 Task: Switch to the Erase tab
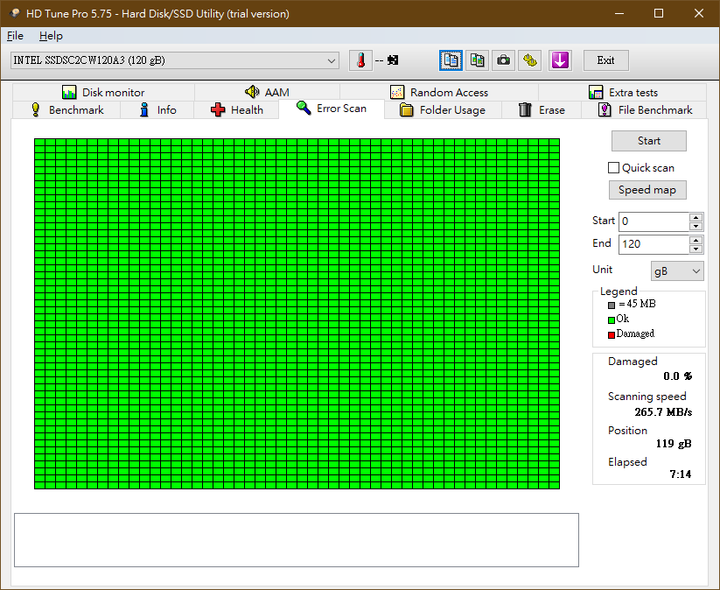(x=541, y=110)
